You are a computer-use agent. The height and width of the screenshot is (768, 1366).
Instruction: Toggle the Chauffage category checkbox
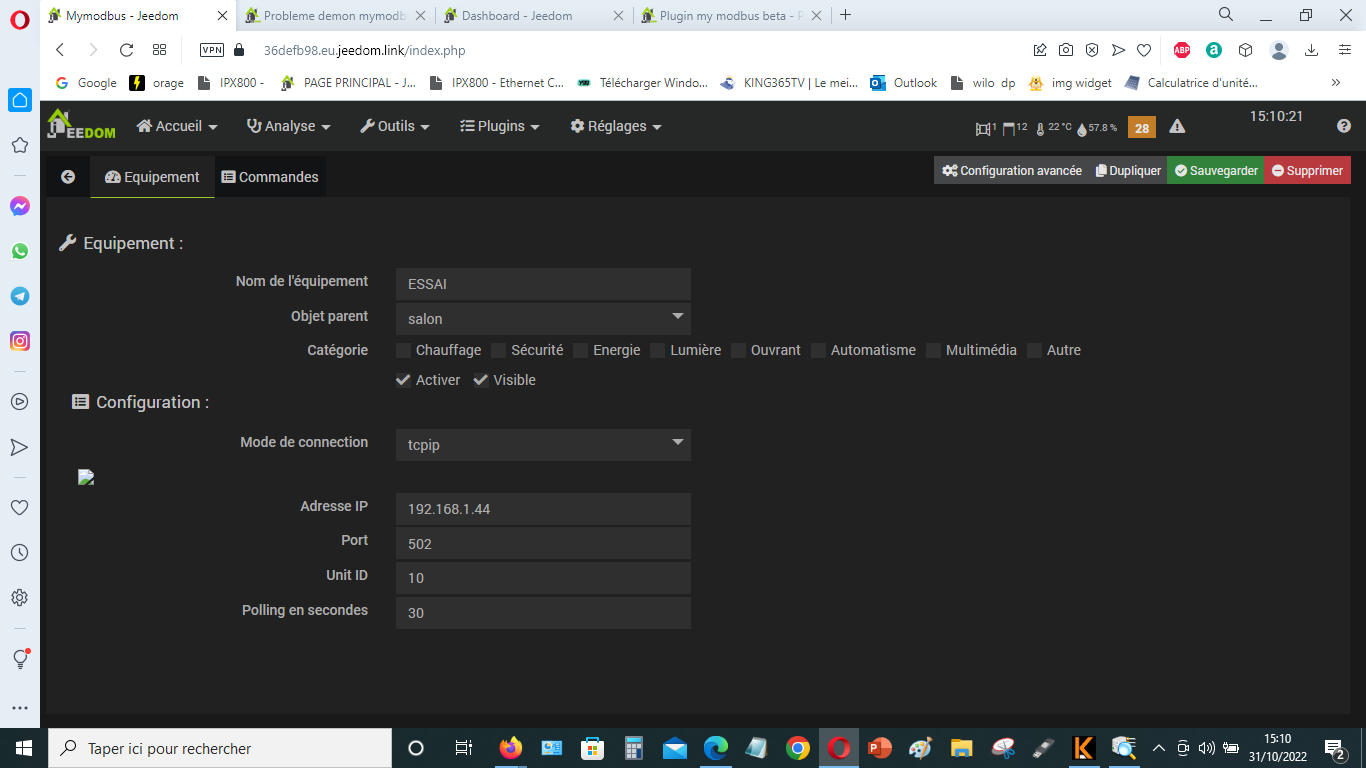403,350
